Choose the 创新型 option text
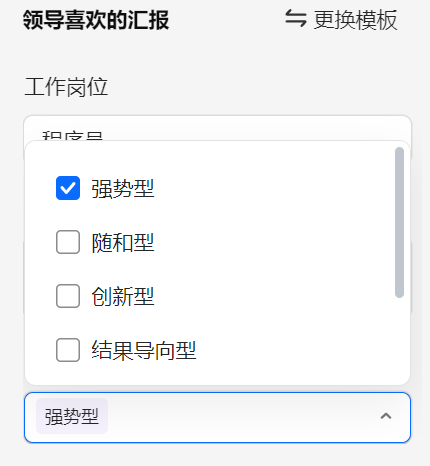This screenshot has height=466, width=430. click(123, 296)
